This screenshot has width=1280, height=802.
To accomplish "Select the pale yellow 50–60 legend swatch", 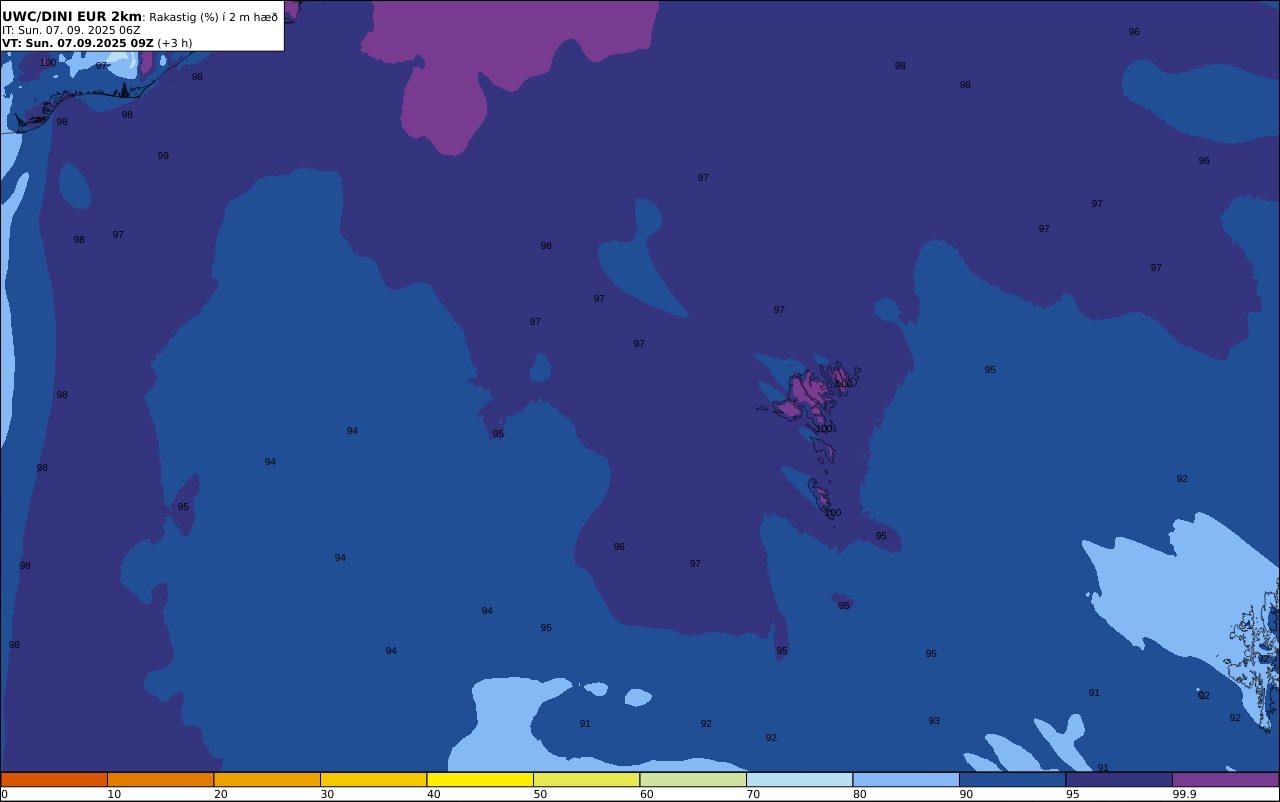I will coord(586,779).
